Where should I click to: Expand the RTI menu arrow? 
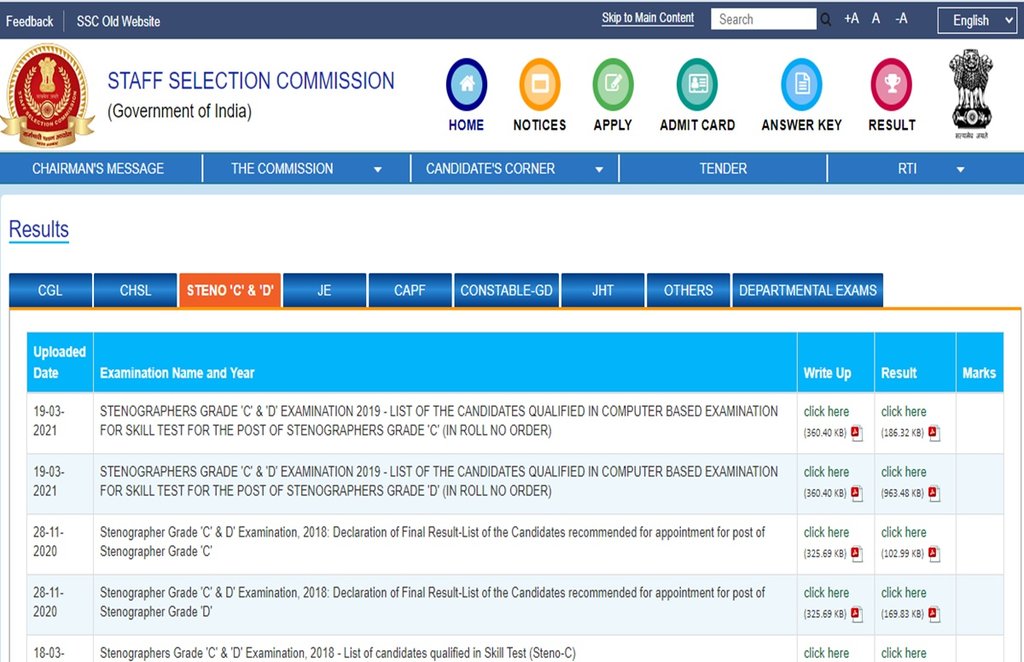pos(960,170)
